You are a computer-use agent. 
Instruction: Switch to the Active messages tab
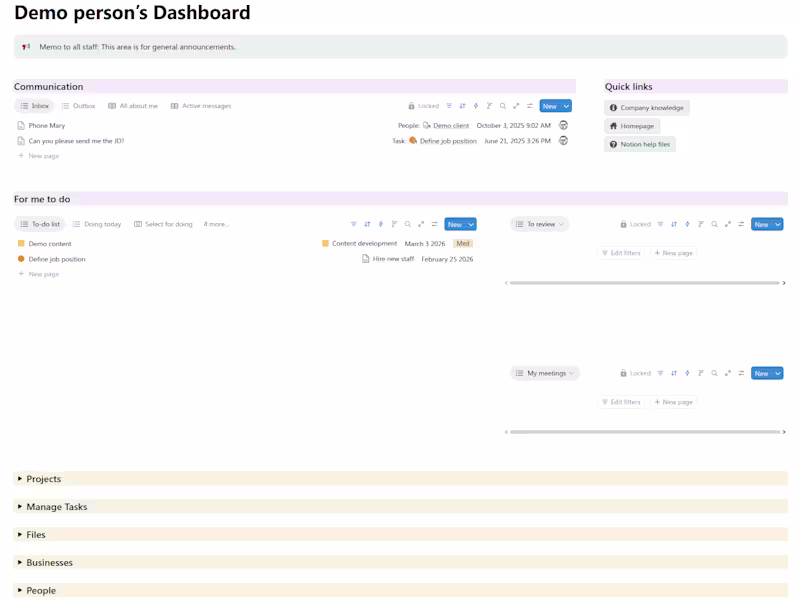(x=201, y=106)
